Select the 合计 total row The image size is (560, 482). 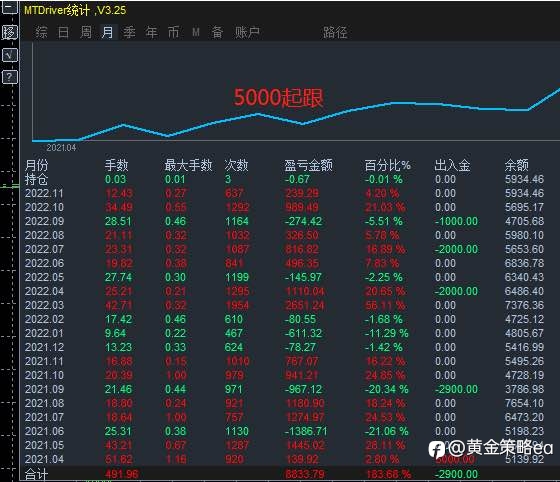tap(284, 474)
